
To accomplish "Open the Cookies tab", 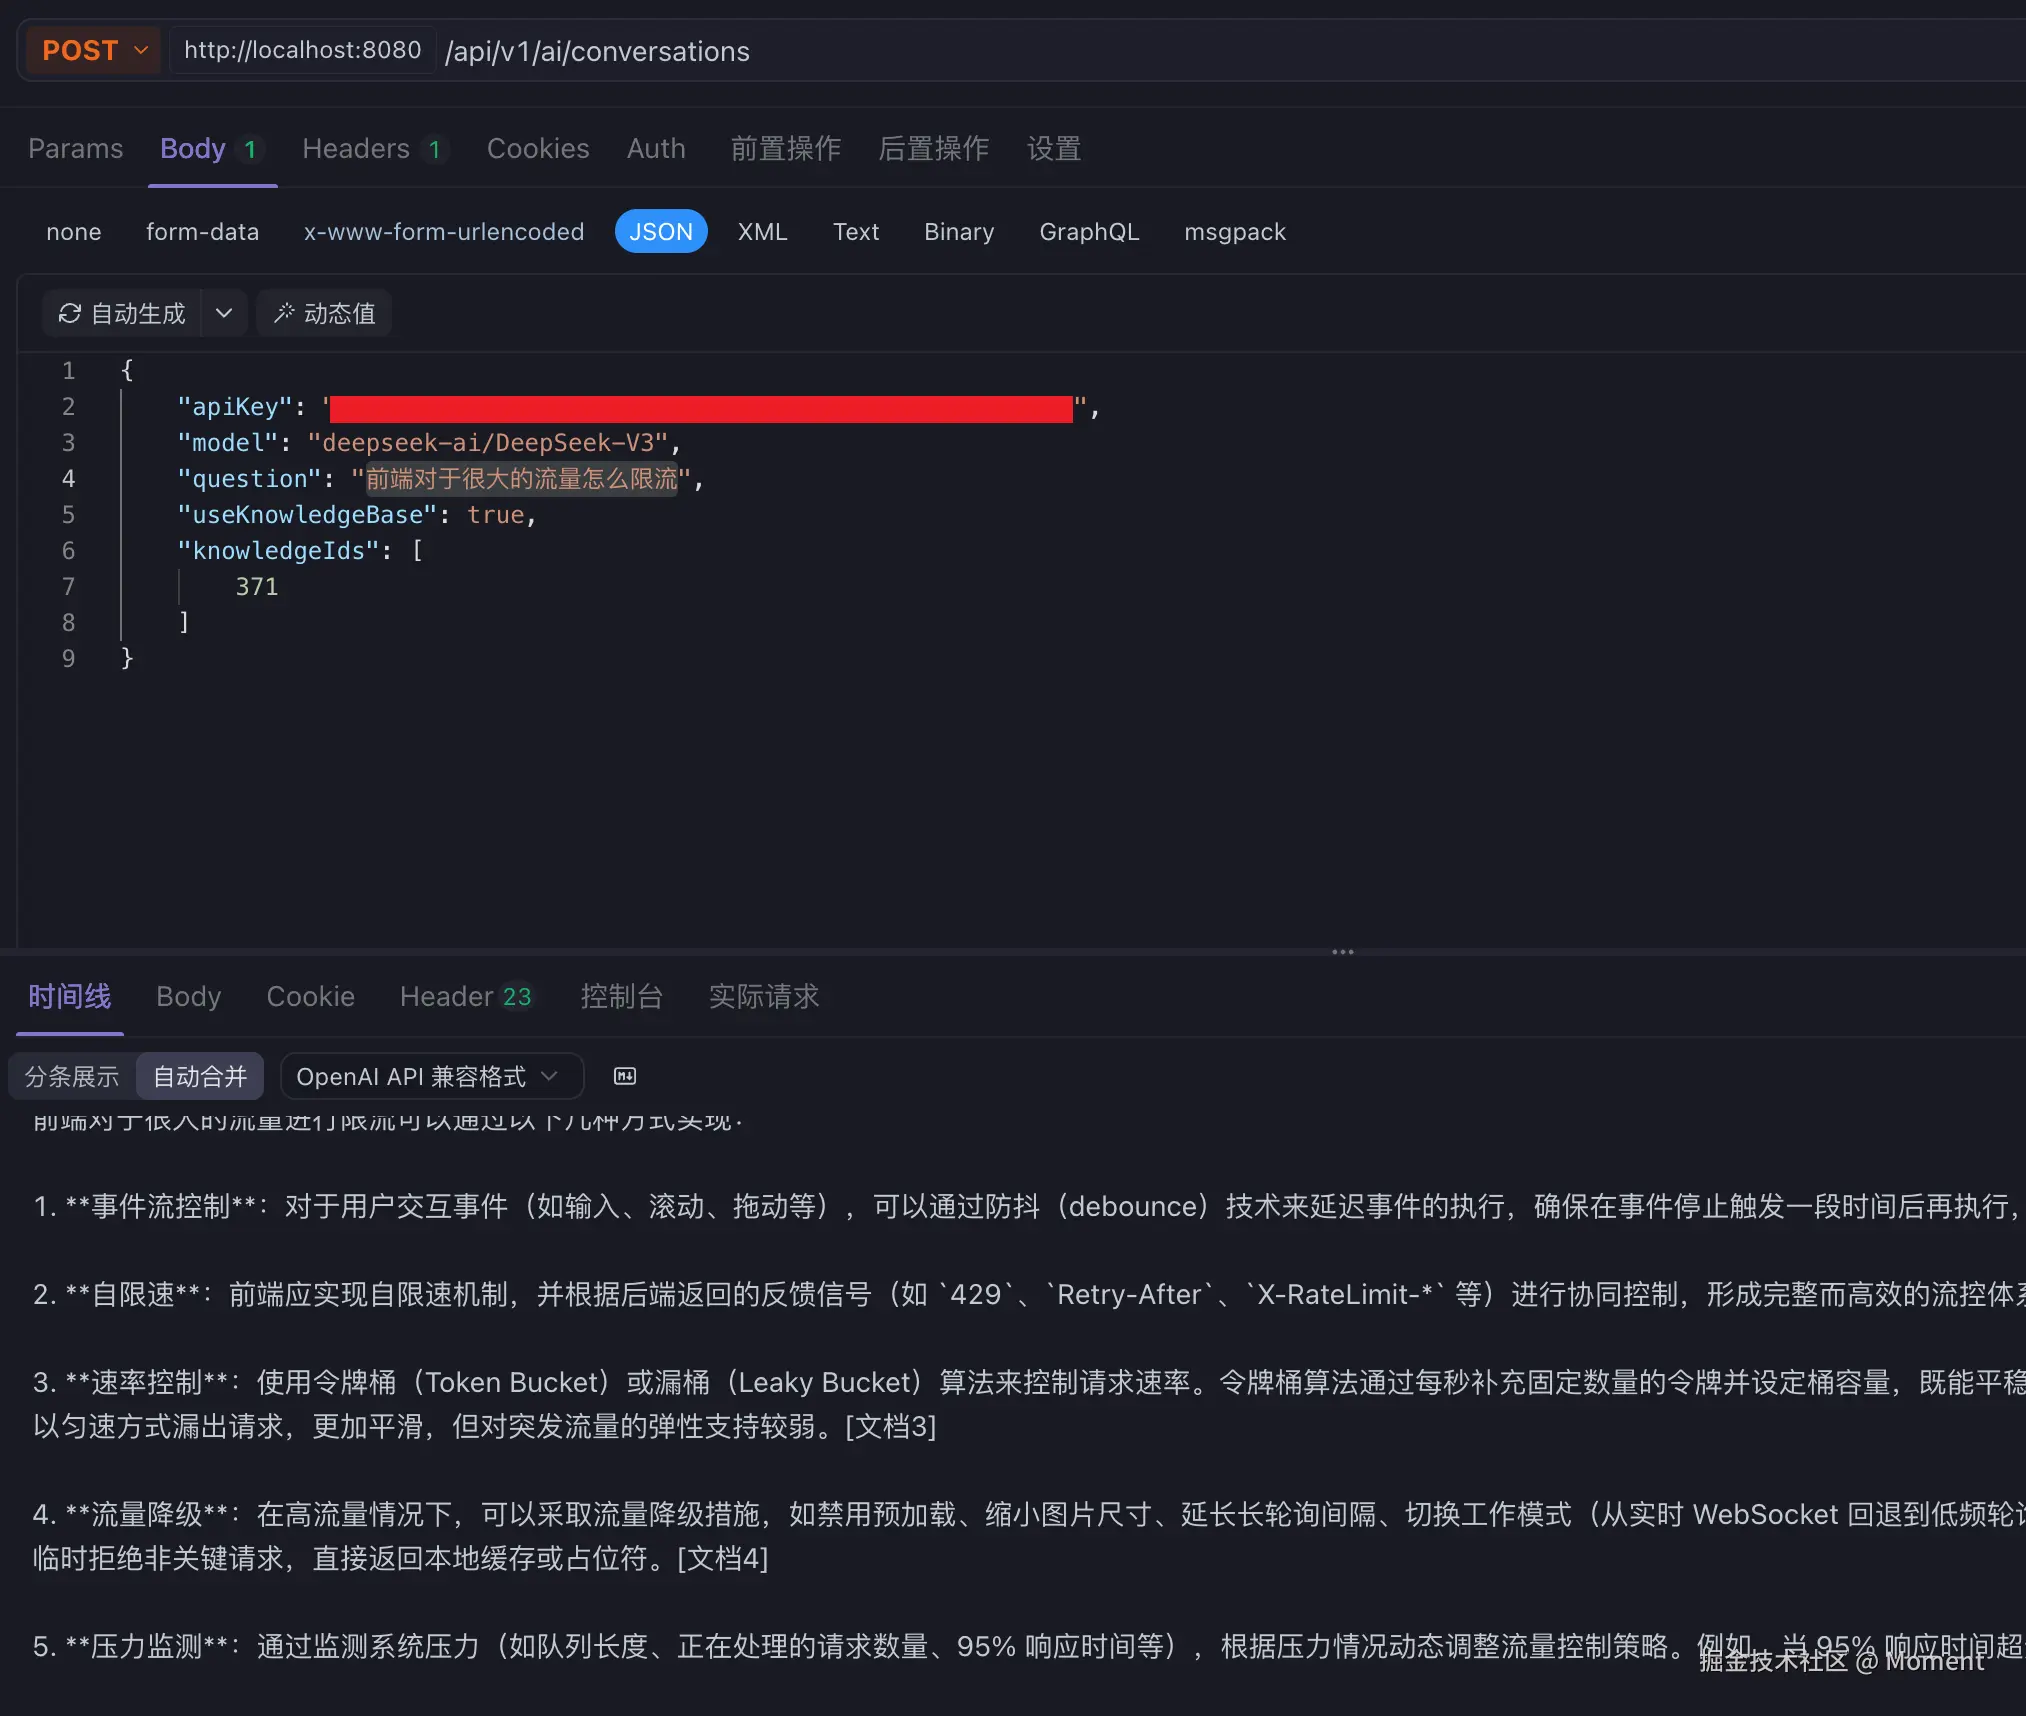I will click(537, 148).
